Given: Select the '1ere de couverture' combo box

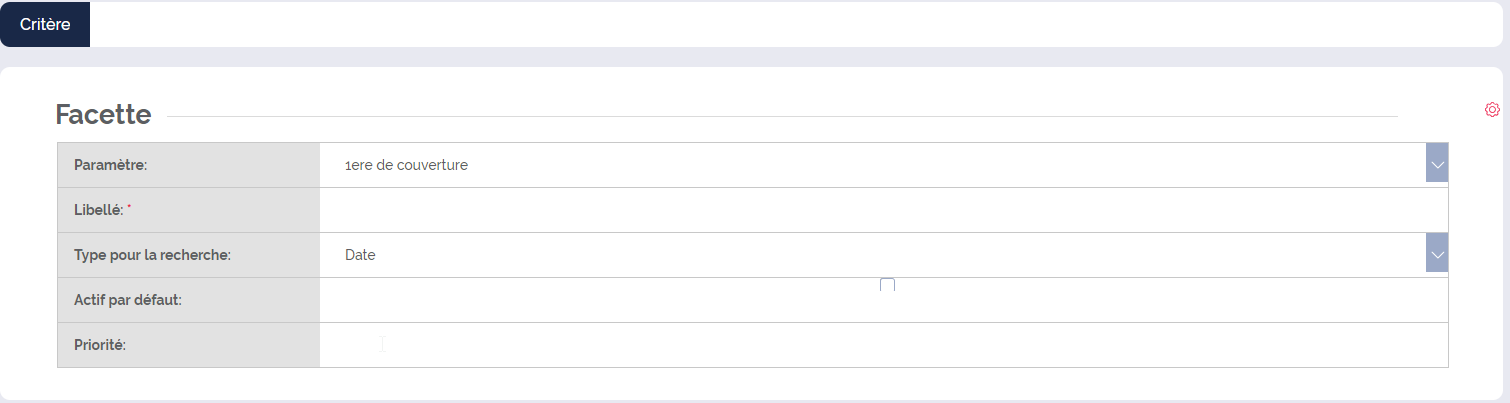Looking at the screenshot, I should 884,165.
